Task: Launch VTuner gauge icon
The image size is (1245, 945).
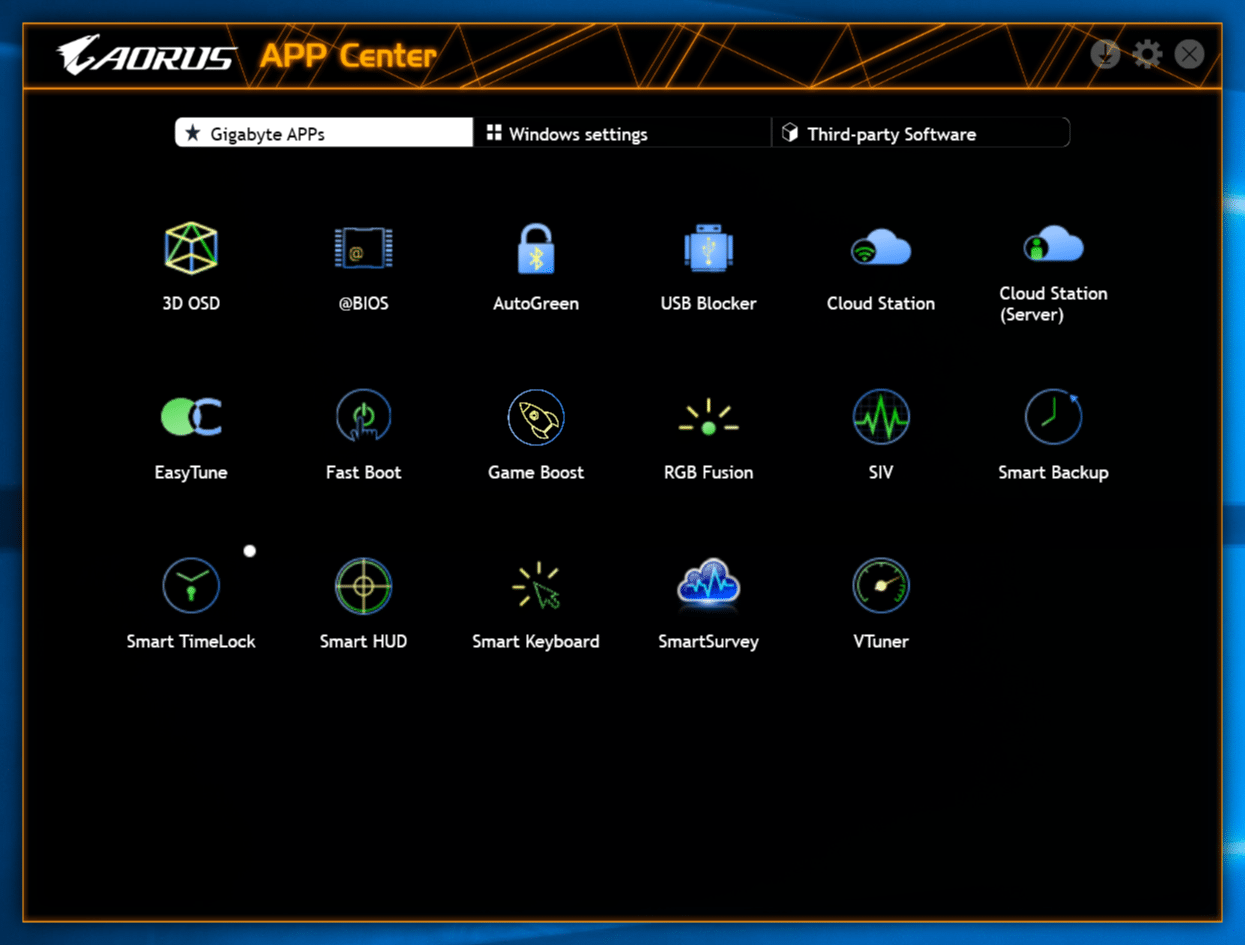Action: pyautogui.click(x=880, y=586)
